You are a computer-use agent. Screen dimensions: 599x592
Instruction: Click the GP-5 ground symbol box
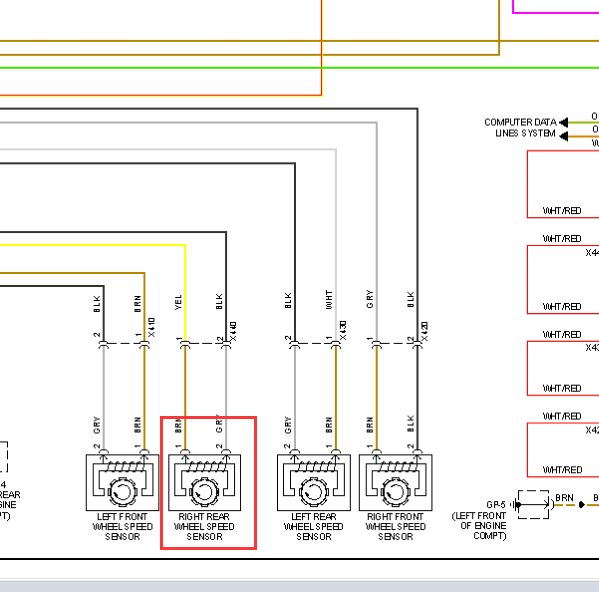[x=534, y=505]
